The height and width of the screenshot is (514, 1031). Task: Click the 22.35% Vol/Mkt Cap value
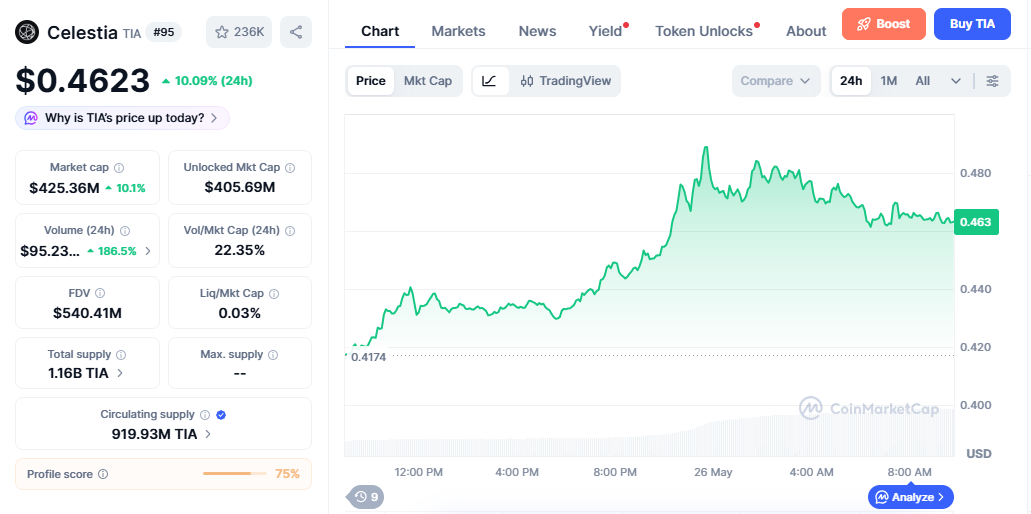pos(240,250)
